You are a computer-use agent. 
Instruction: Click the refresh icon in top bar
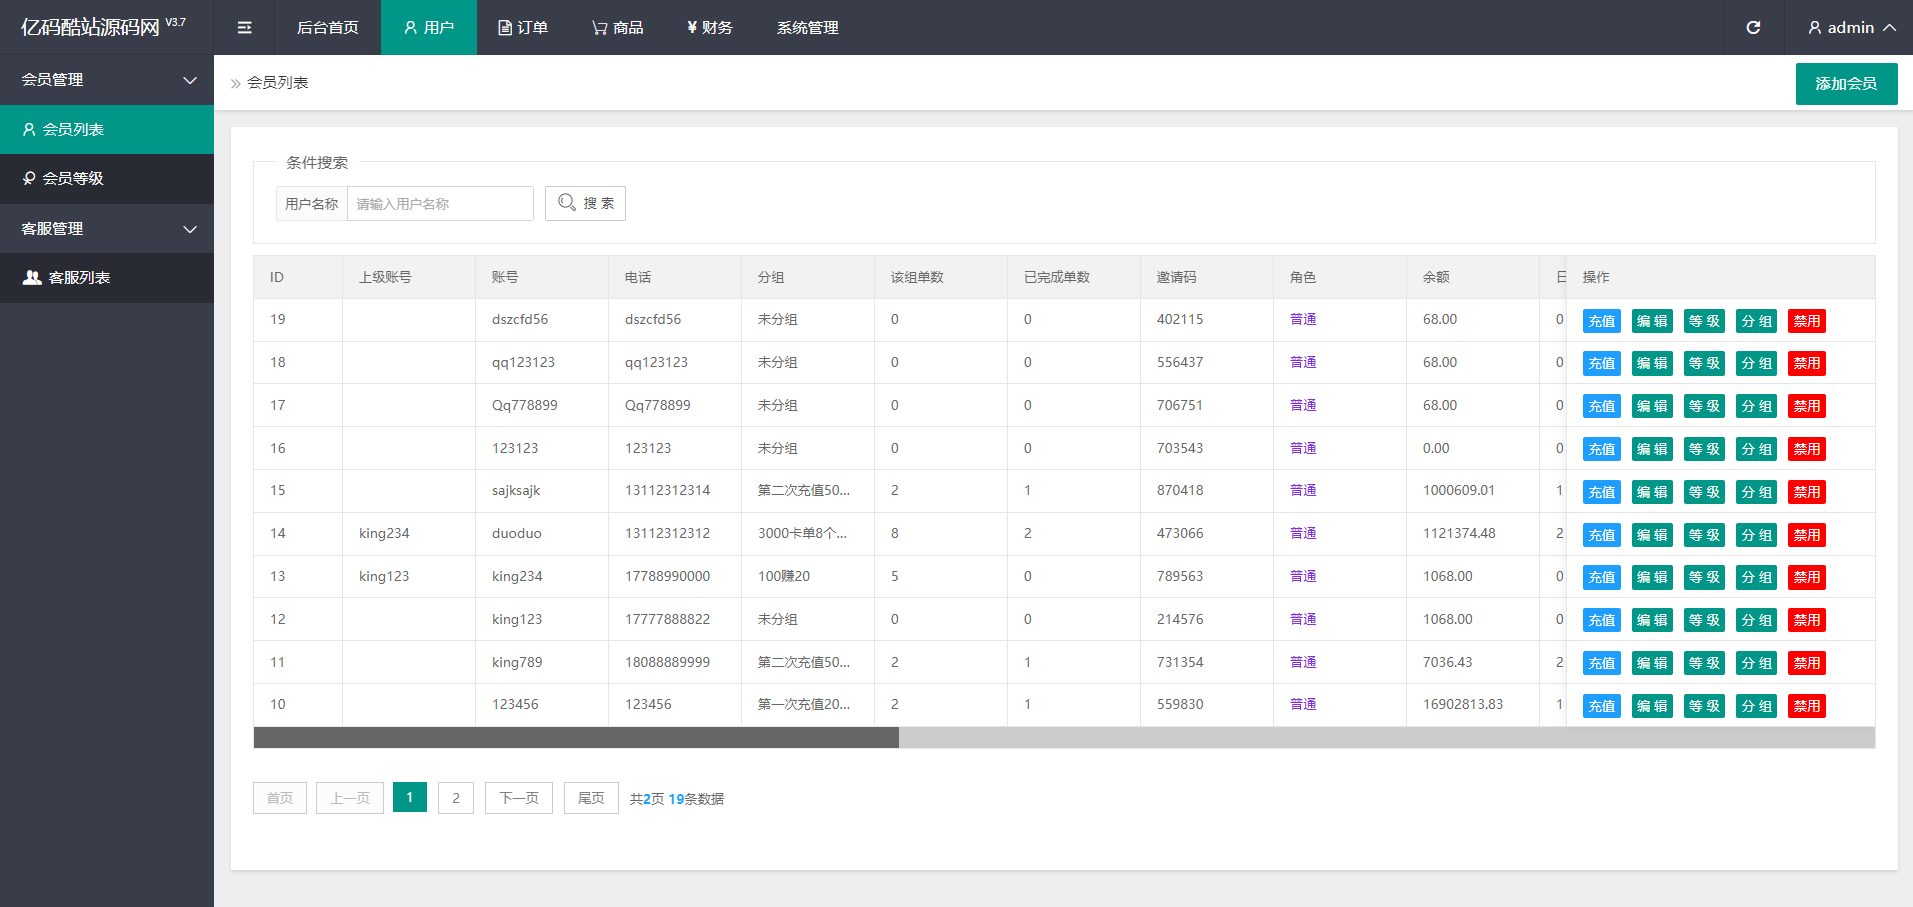coord(1753,27)
